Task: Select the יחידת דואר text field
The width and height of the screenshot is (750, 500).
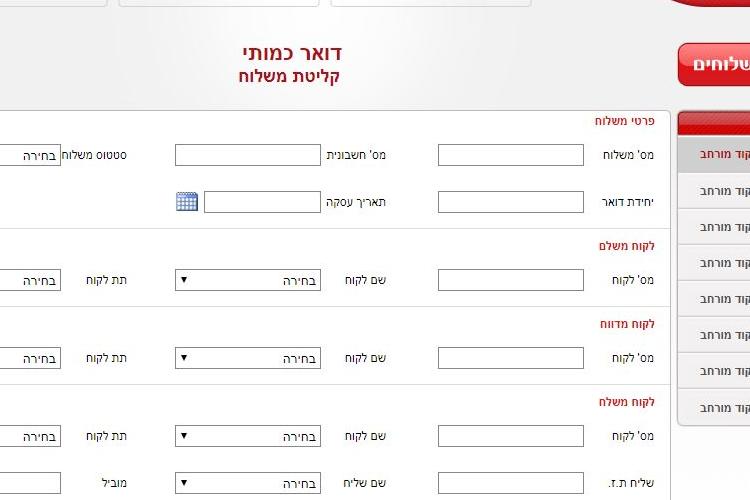Action: (x=511, y=202)
